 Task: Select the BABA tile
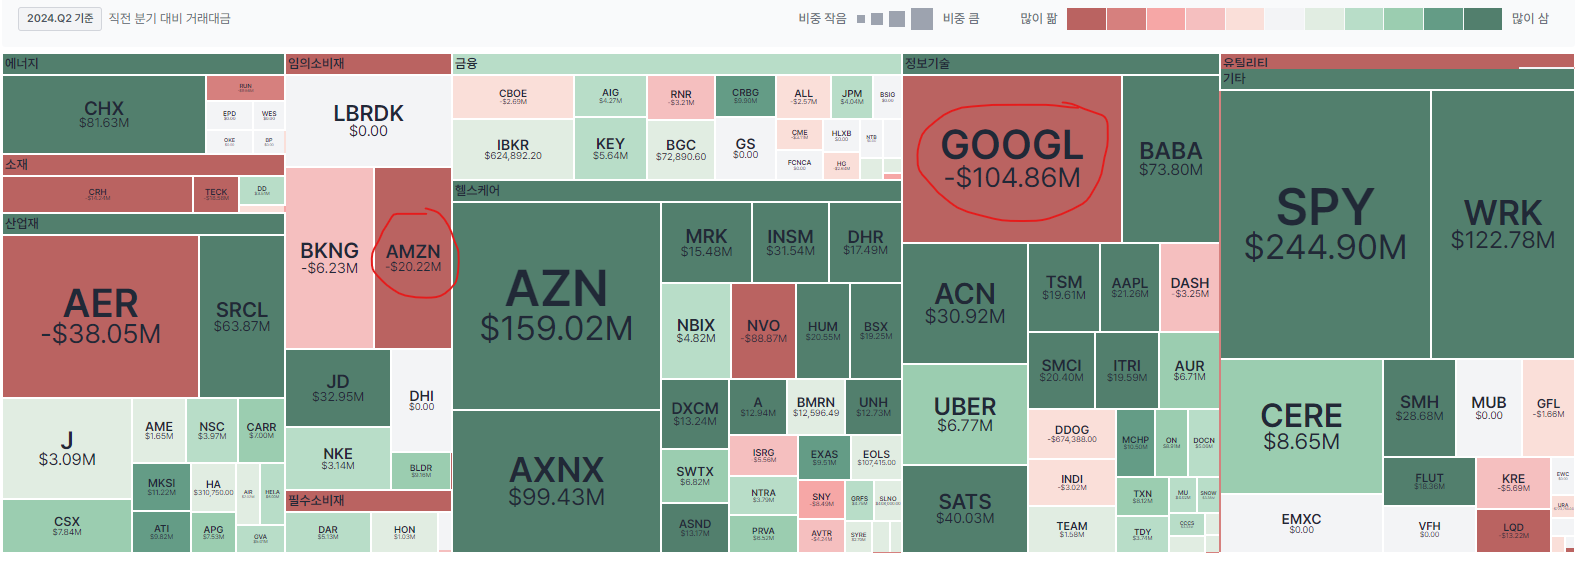(1170, 158)
